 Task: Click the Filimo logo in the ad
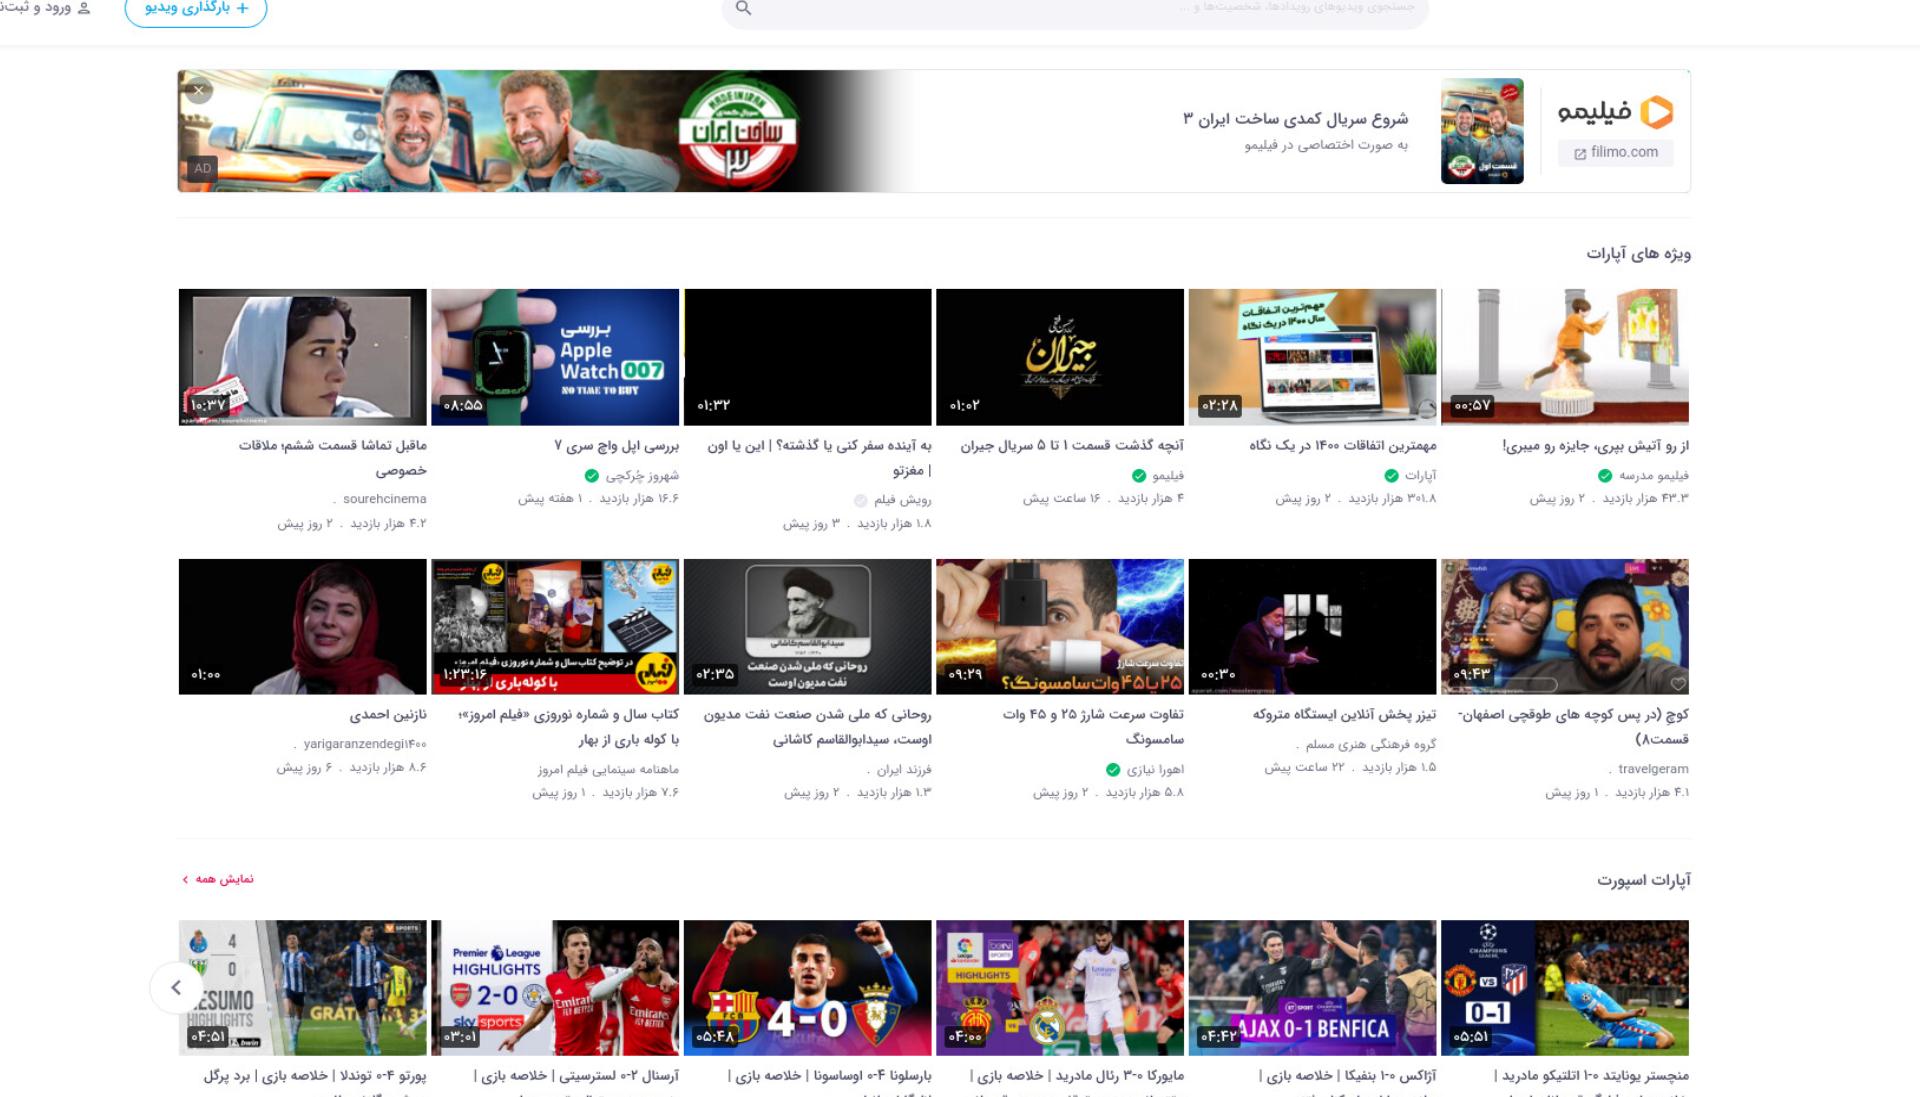[1615, 112]
